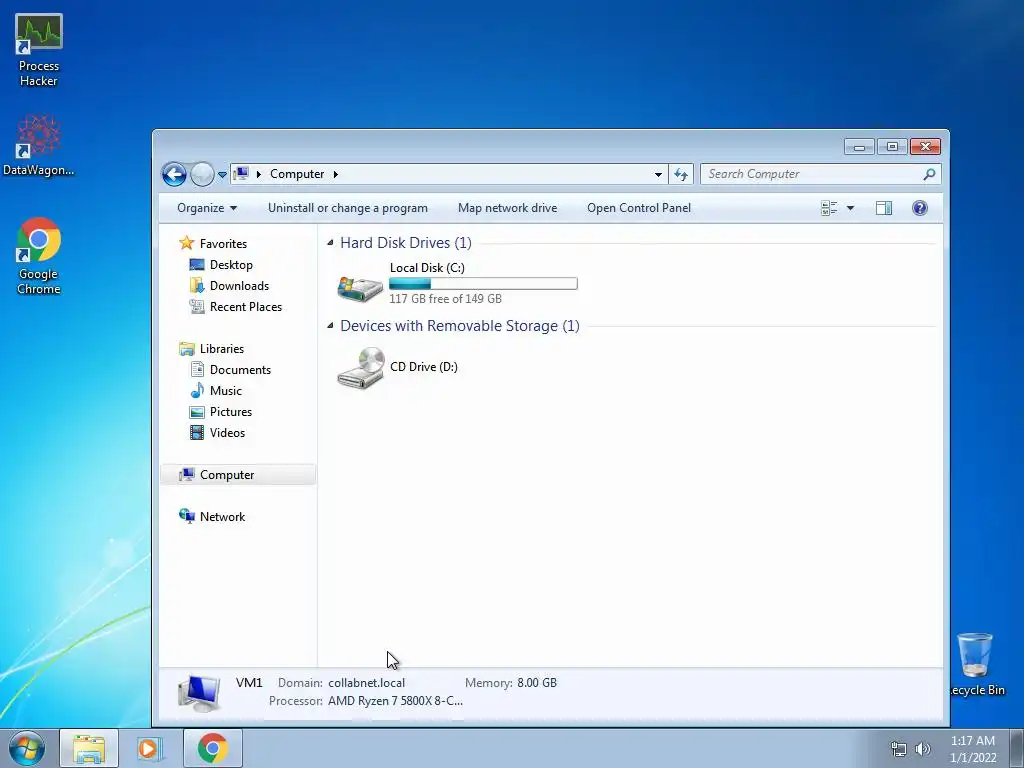Collapse Devices with Removable Storage group
Viewport: 1024px width, 768px height.
tap(330, 326)
